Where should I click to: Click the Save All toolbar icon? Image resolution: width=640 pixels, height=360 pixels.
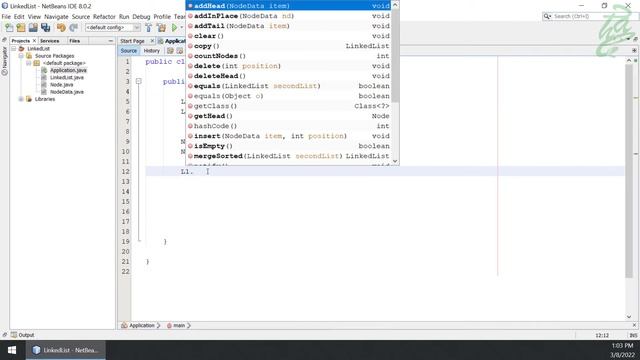[45, 27]
